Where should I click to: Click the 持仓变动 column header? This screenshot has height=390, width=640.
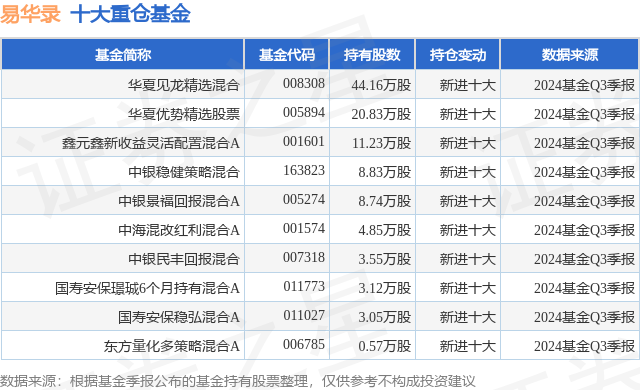[x=458, y=54]
